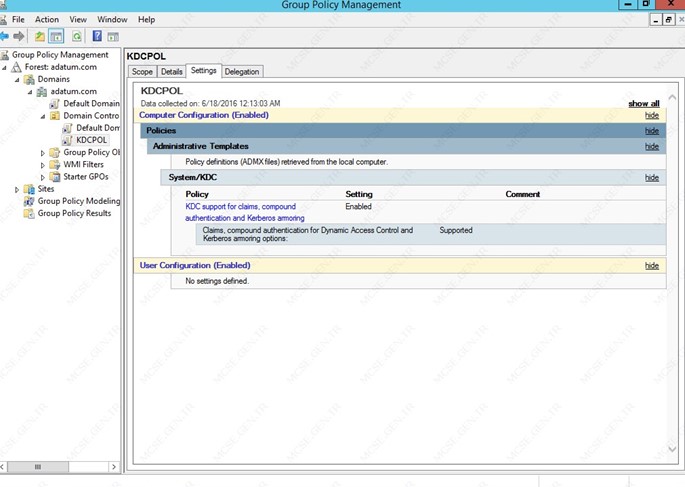685x487 pixels.
Task: Expand the Sites tree node
Action: [17, 190]
